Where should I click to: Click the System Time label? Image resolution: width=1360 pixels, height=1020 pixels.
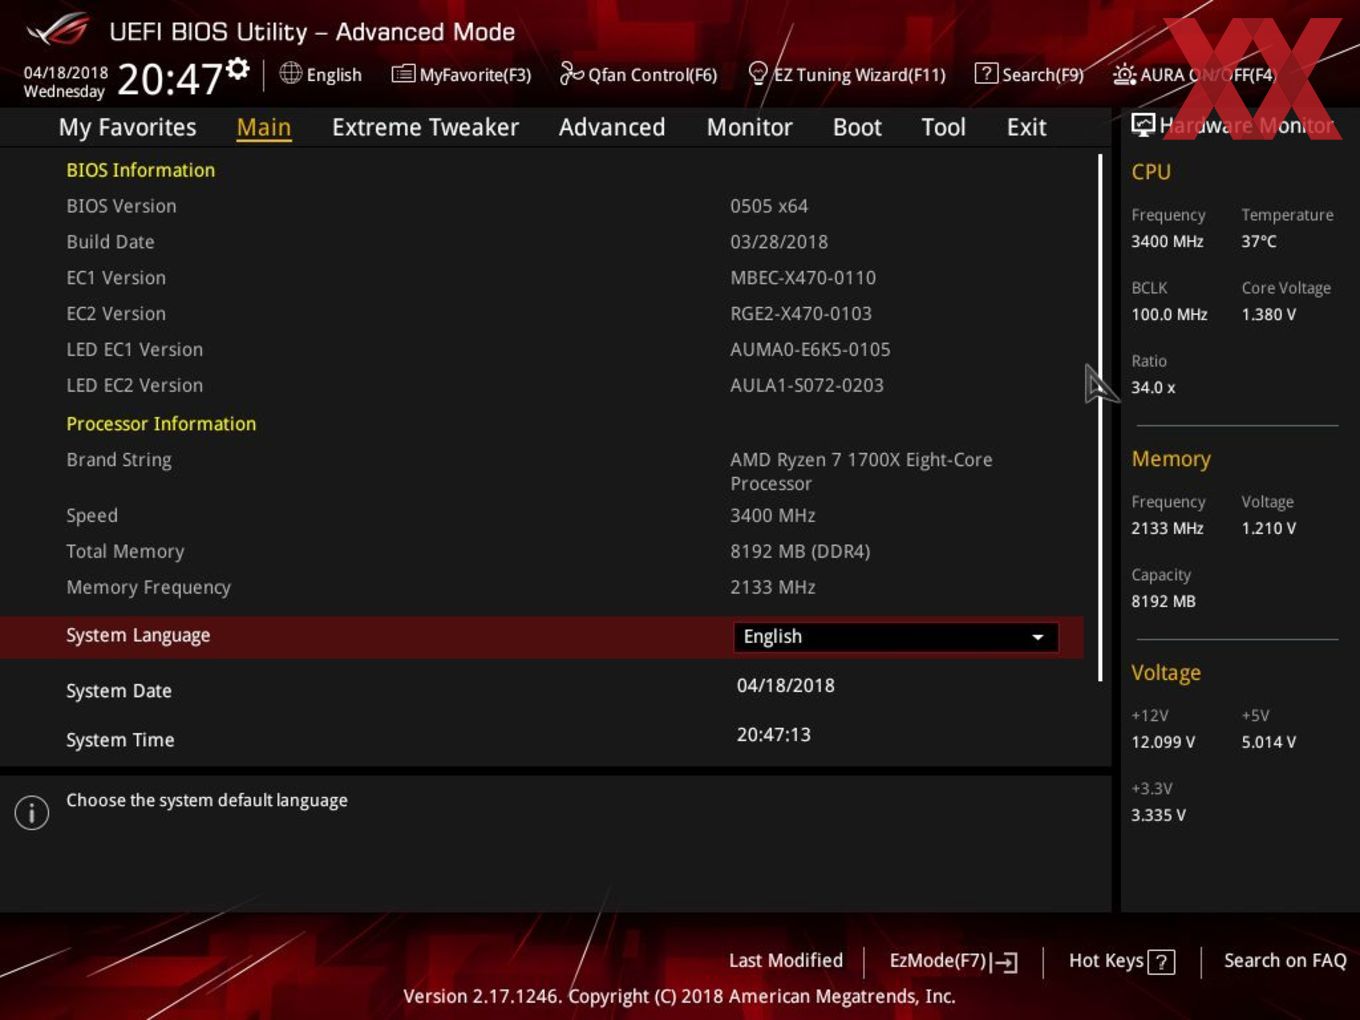coord(120,740)
